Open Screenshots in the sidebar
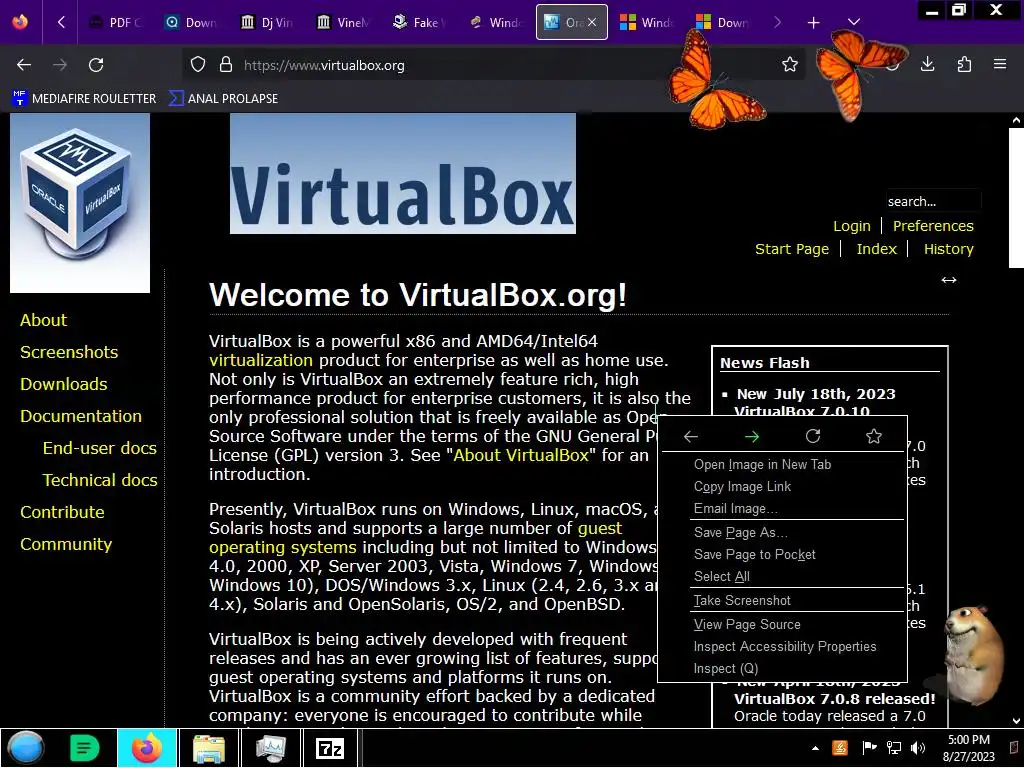1024x768 pixels. (69, 352)
